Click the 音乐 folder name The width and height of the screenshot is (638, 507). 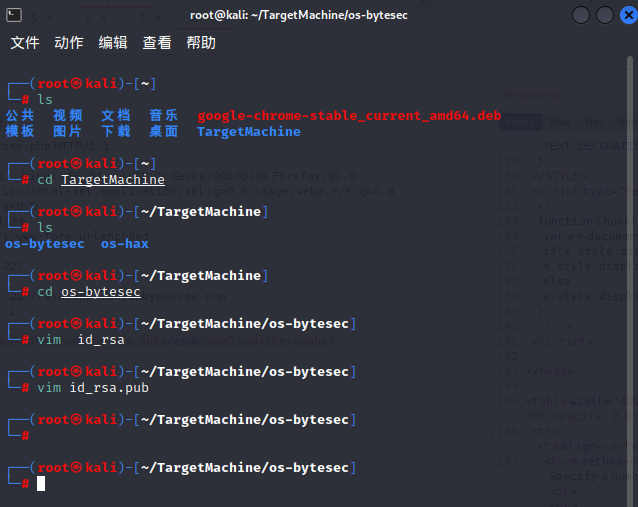coord(164,116)
